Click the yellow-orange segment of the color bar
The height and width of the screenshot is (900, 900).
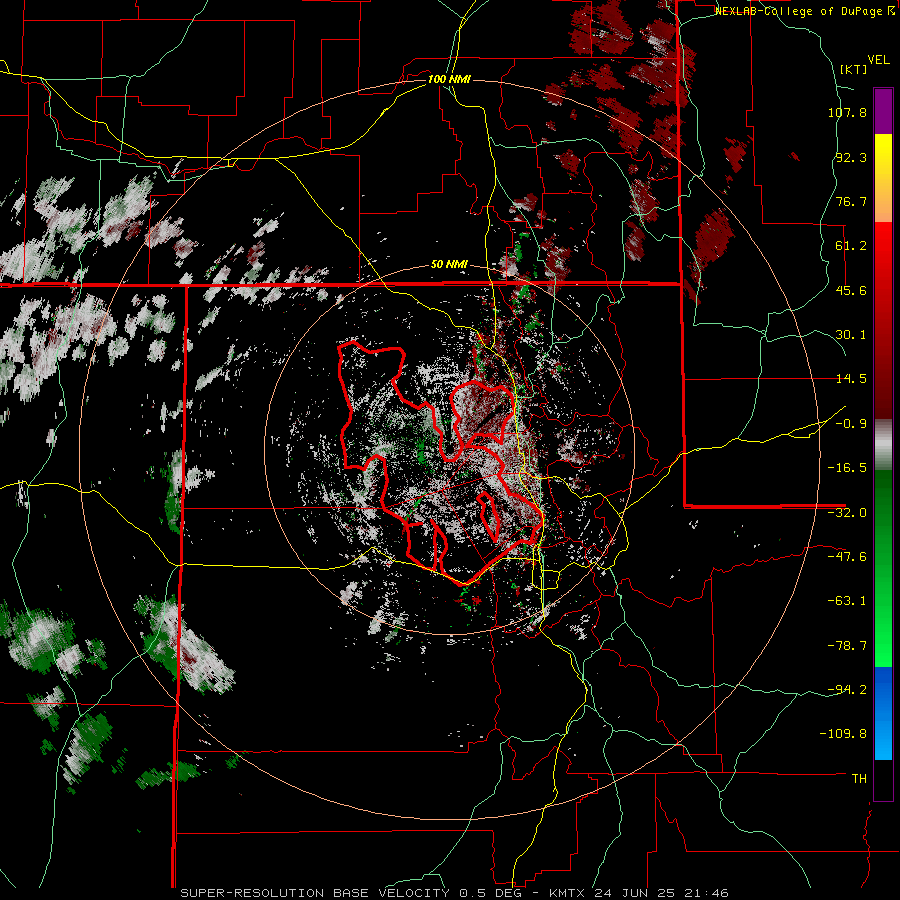click(x=883, y=178)
